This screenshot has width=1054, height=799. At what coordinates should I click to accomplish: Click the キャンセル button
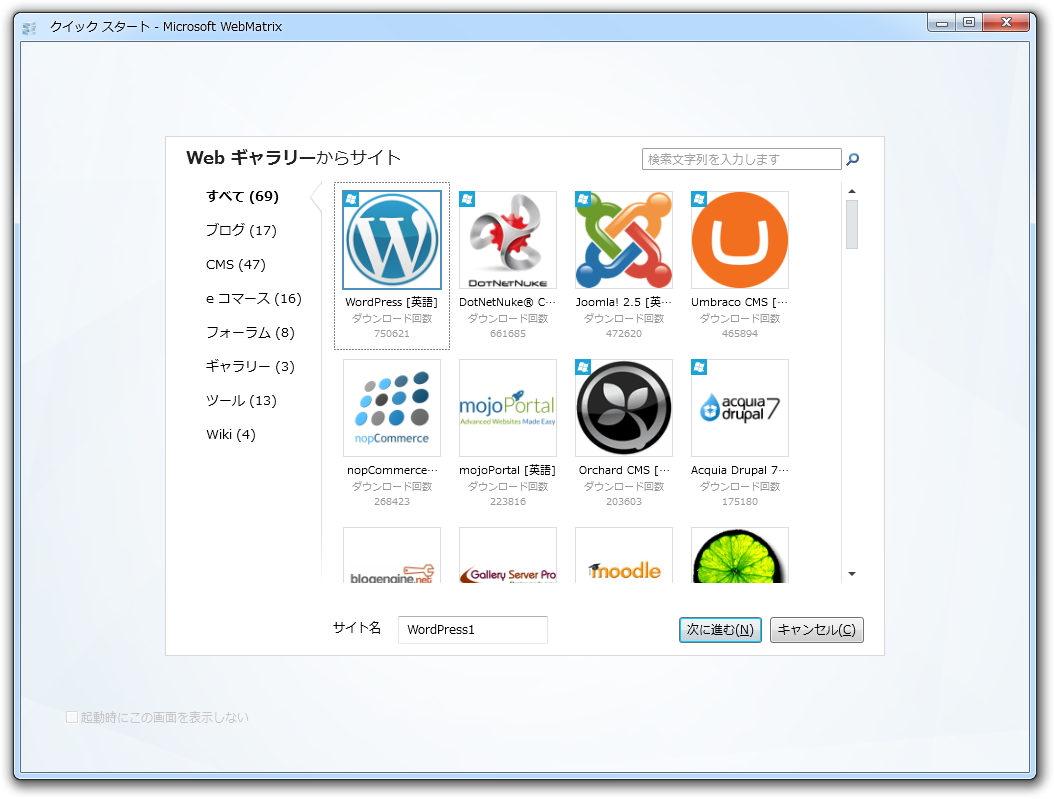coord(816,630)
